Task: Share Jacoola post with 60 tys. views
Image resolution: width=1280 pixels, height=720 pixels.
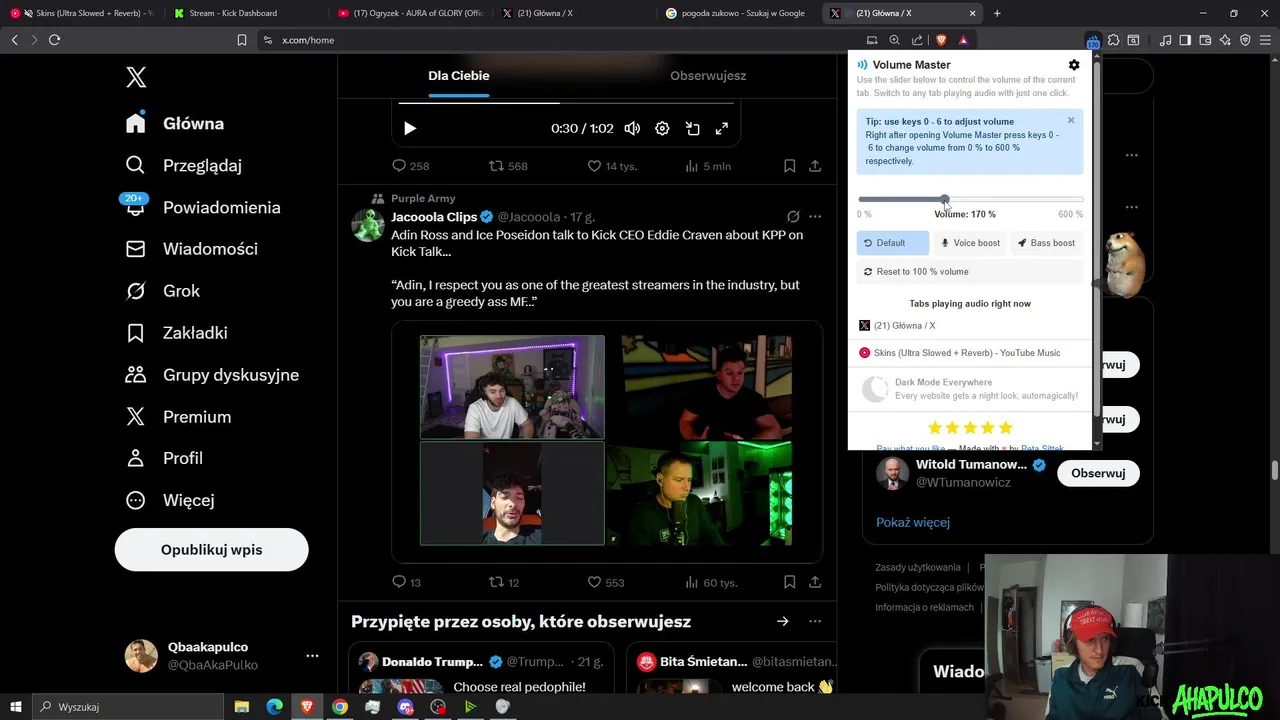Action: click(815, 582)
